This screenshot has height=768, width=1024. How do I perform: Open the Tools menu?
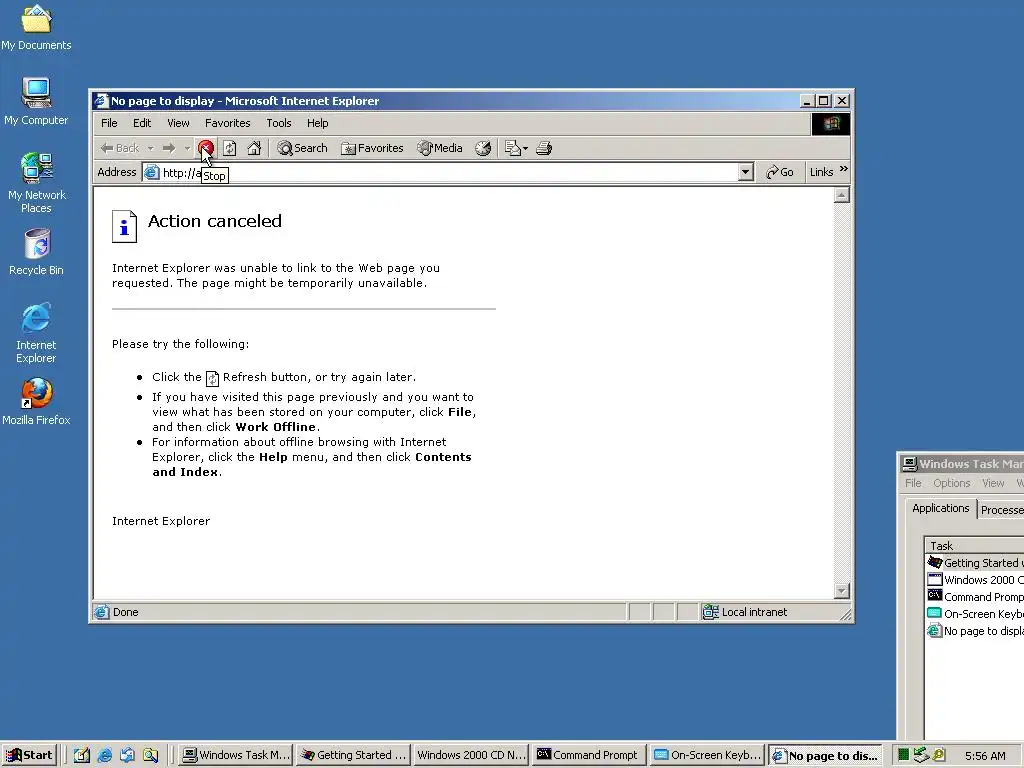pos(279,123)
